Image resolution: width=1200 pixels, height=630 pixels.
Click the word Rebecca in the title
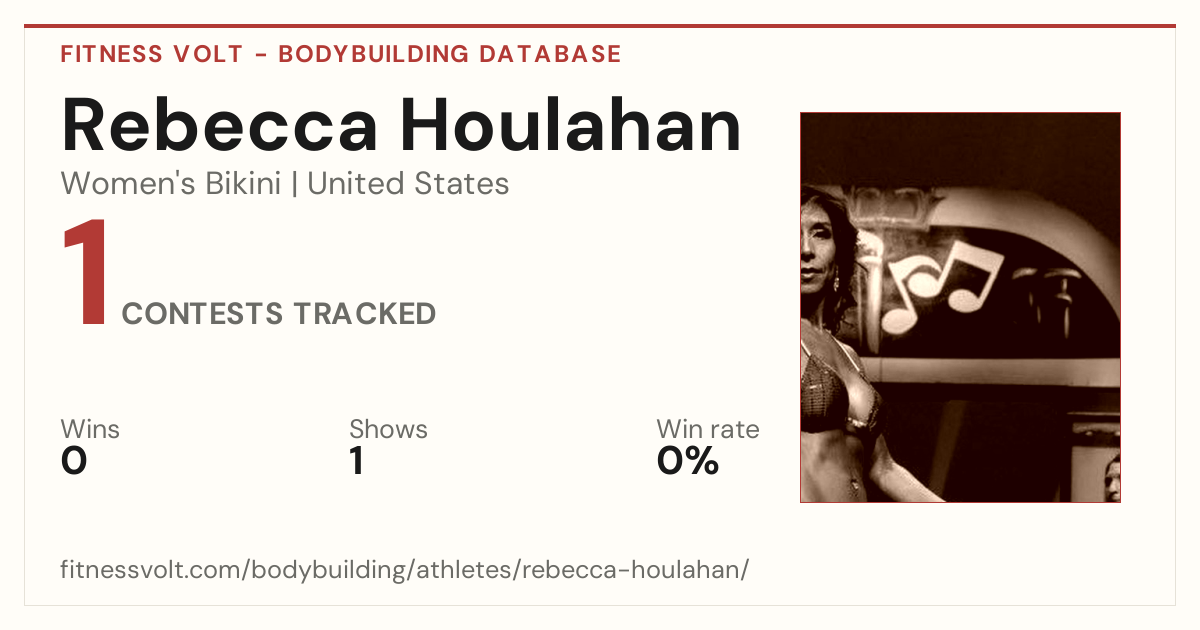coord(220,126)
